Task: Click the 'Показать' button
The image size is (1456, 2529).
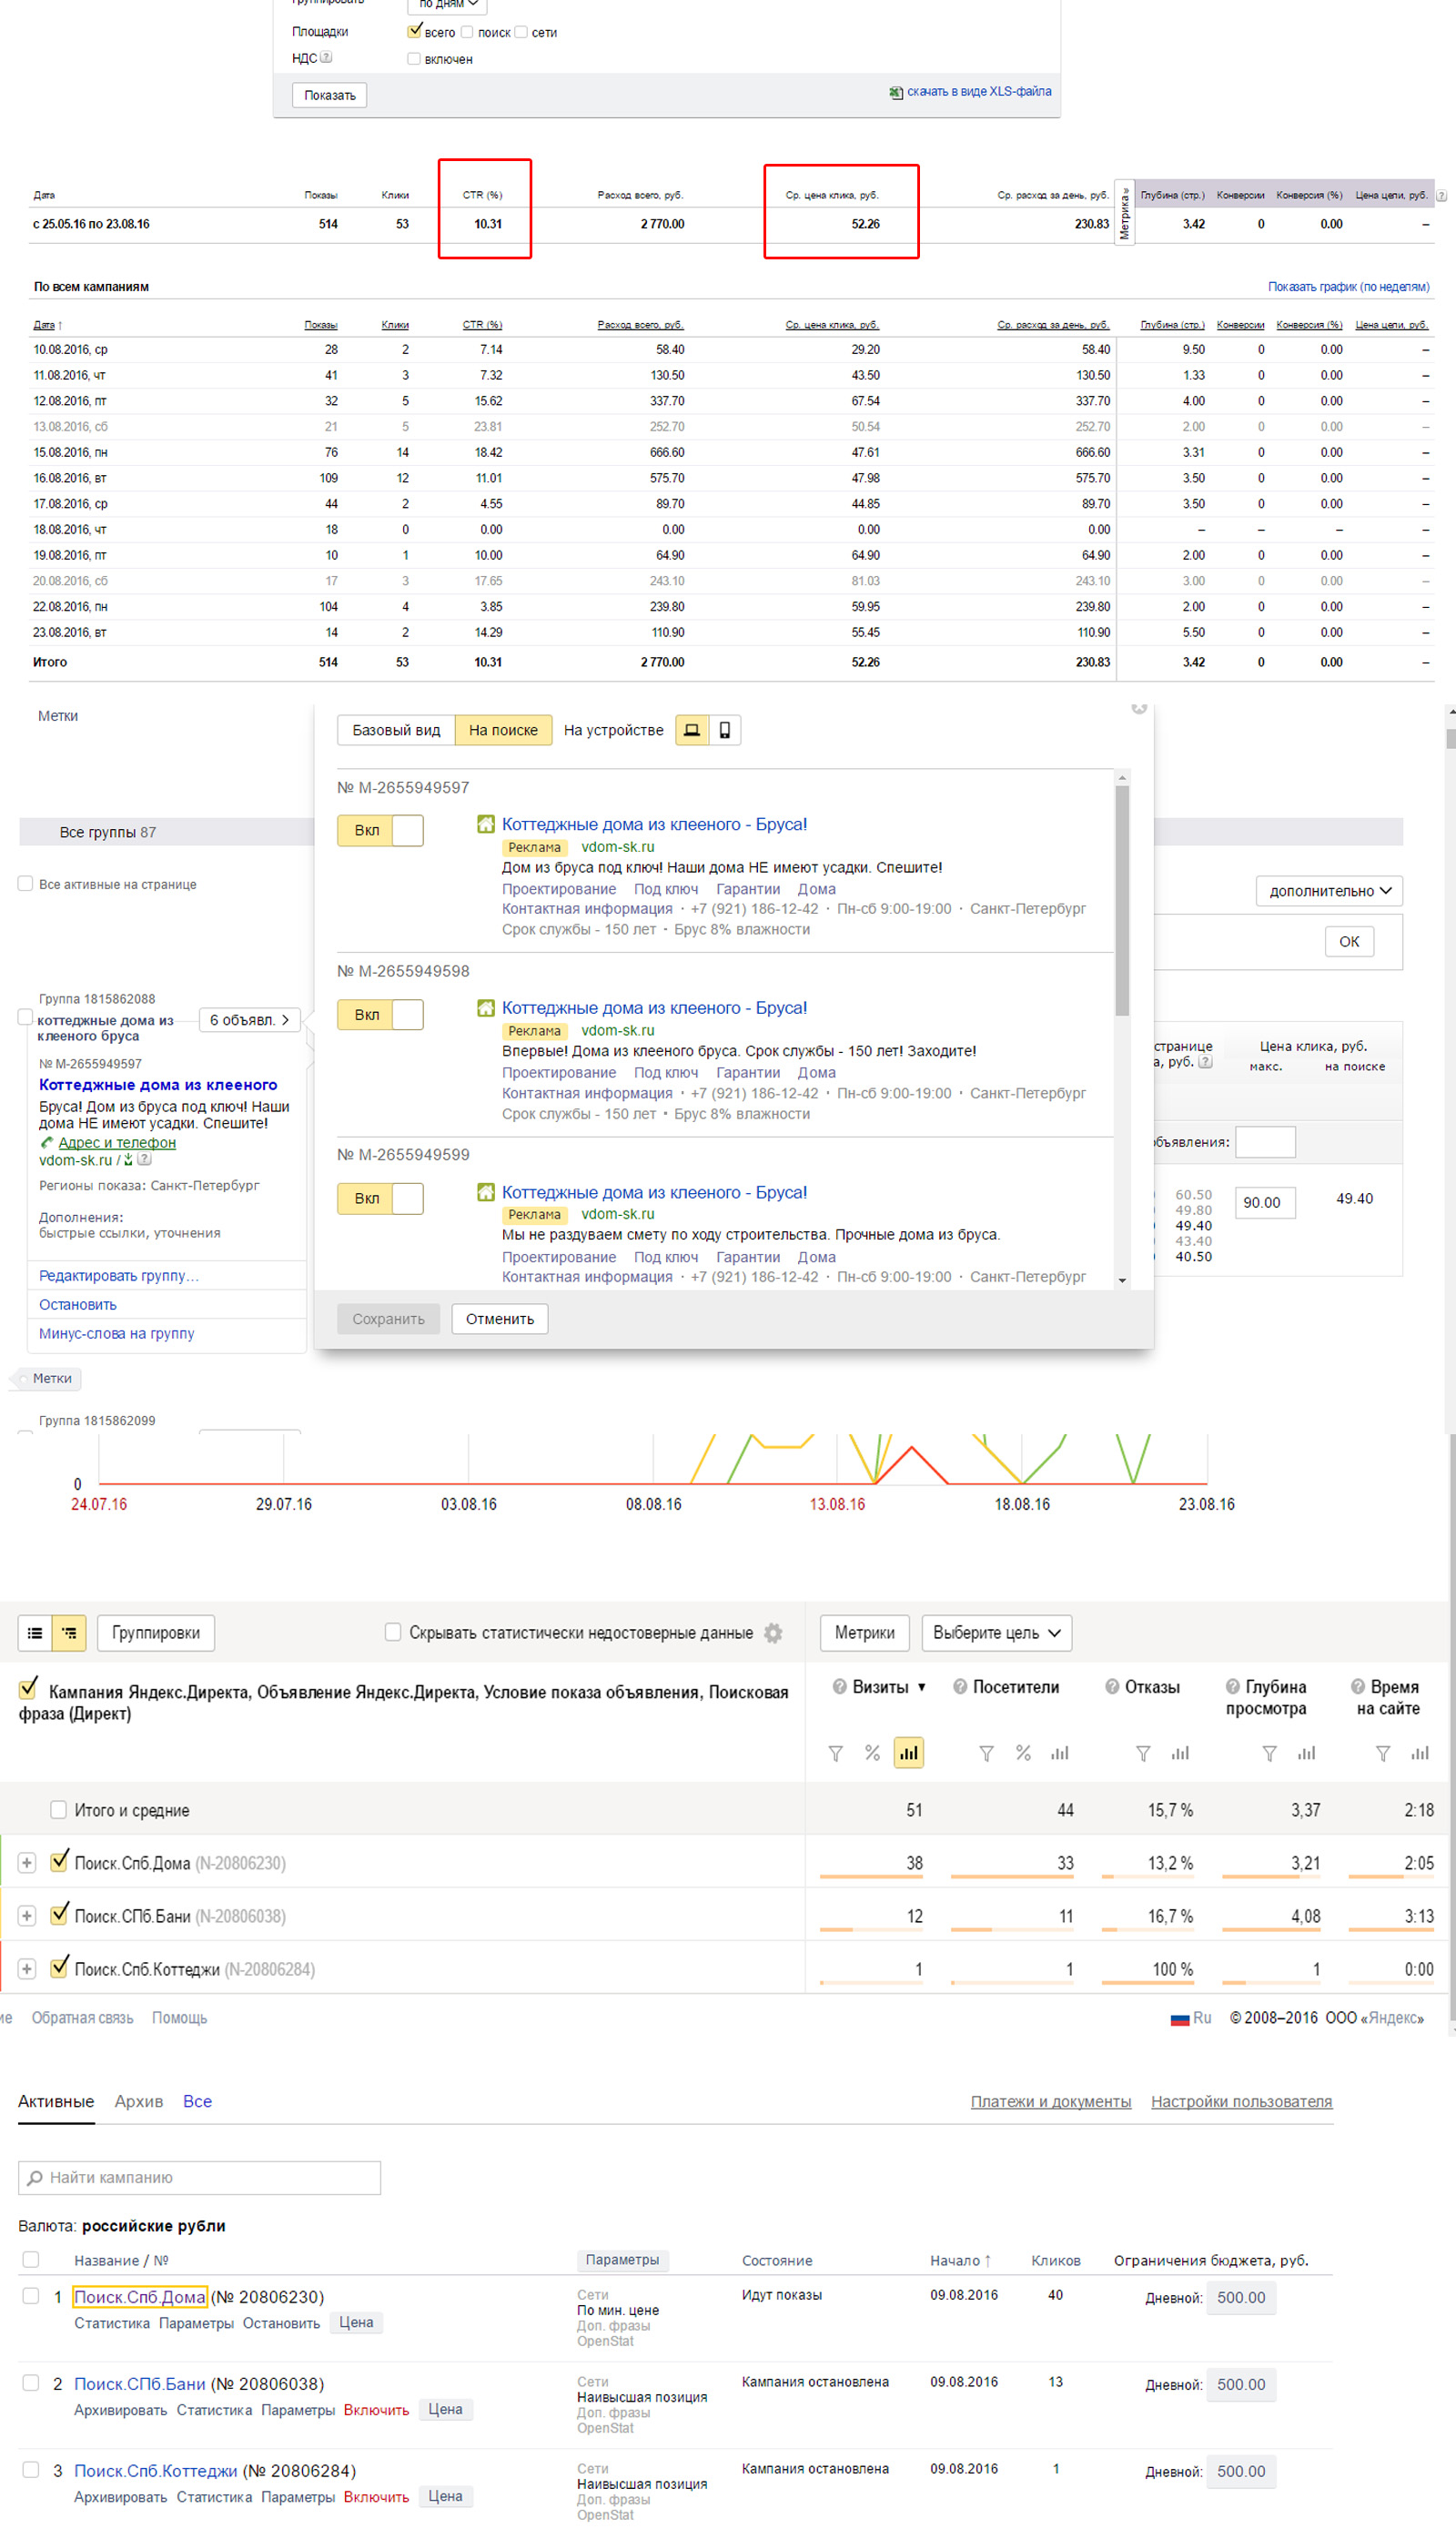Action: pyautogui.click(x=330, y=95)
